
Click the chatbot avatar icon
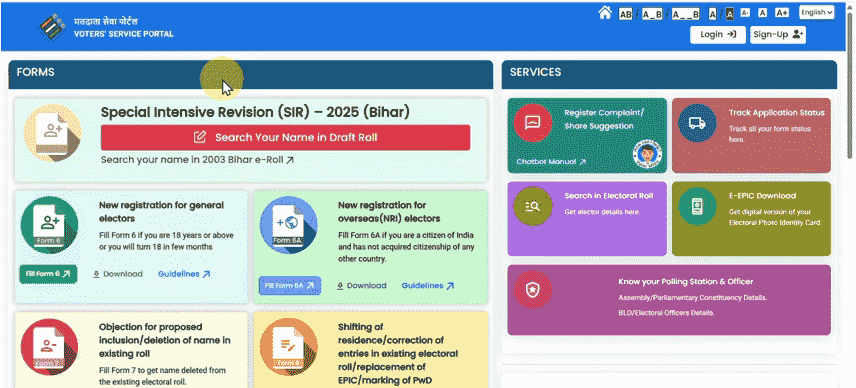646,153
